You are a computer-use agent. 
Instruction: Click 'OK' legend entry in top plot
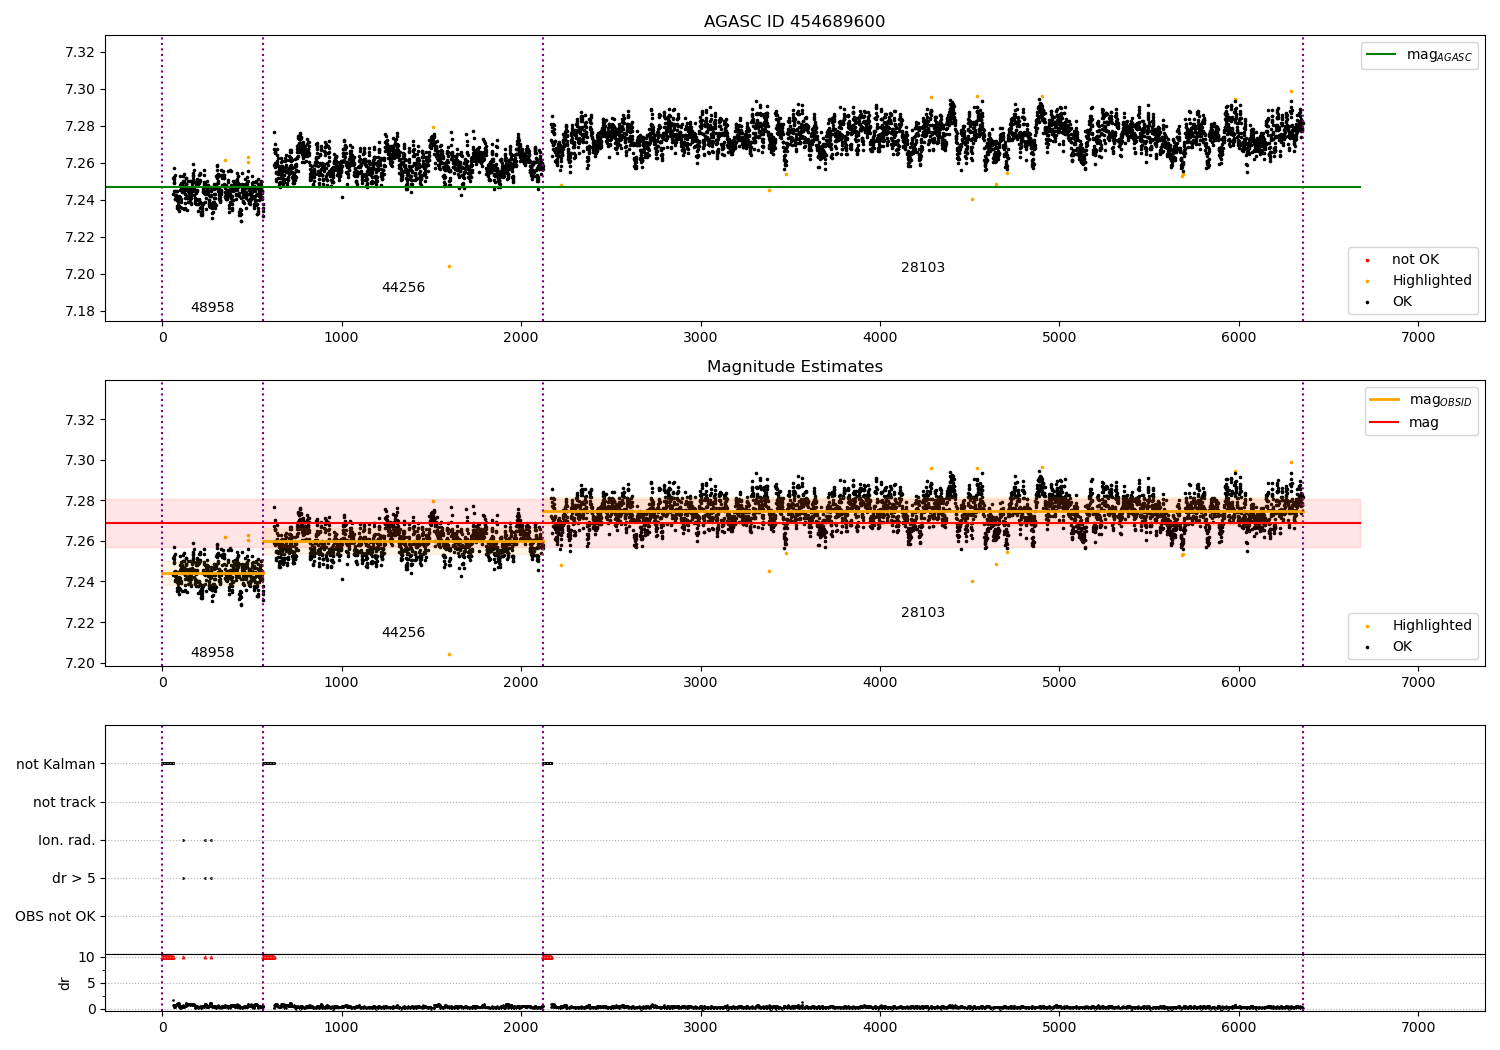click(x=1402, y=302)
